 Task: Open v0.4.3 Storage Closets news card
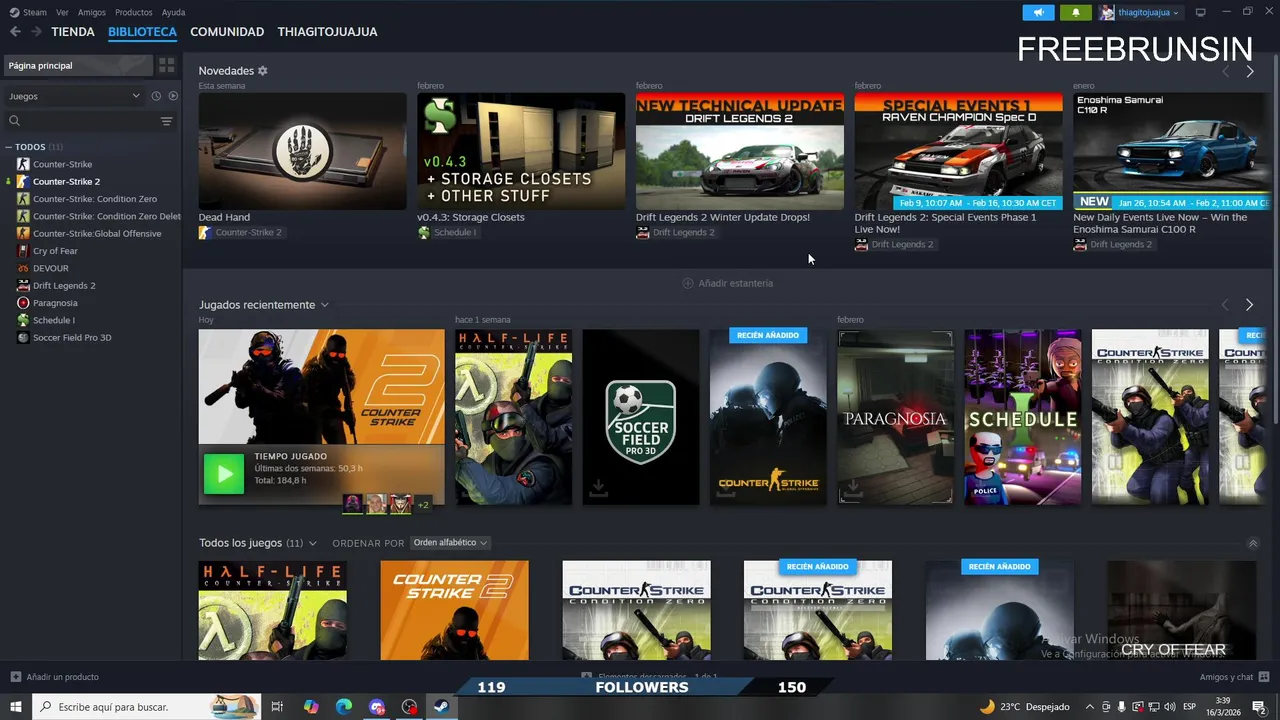521,151
